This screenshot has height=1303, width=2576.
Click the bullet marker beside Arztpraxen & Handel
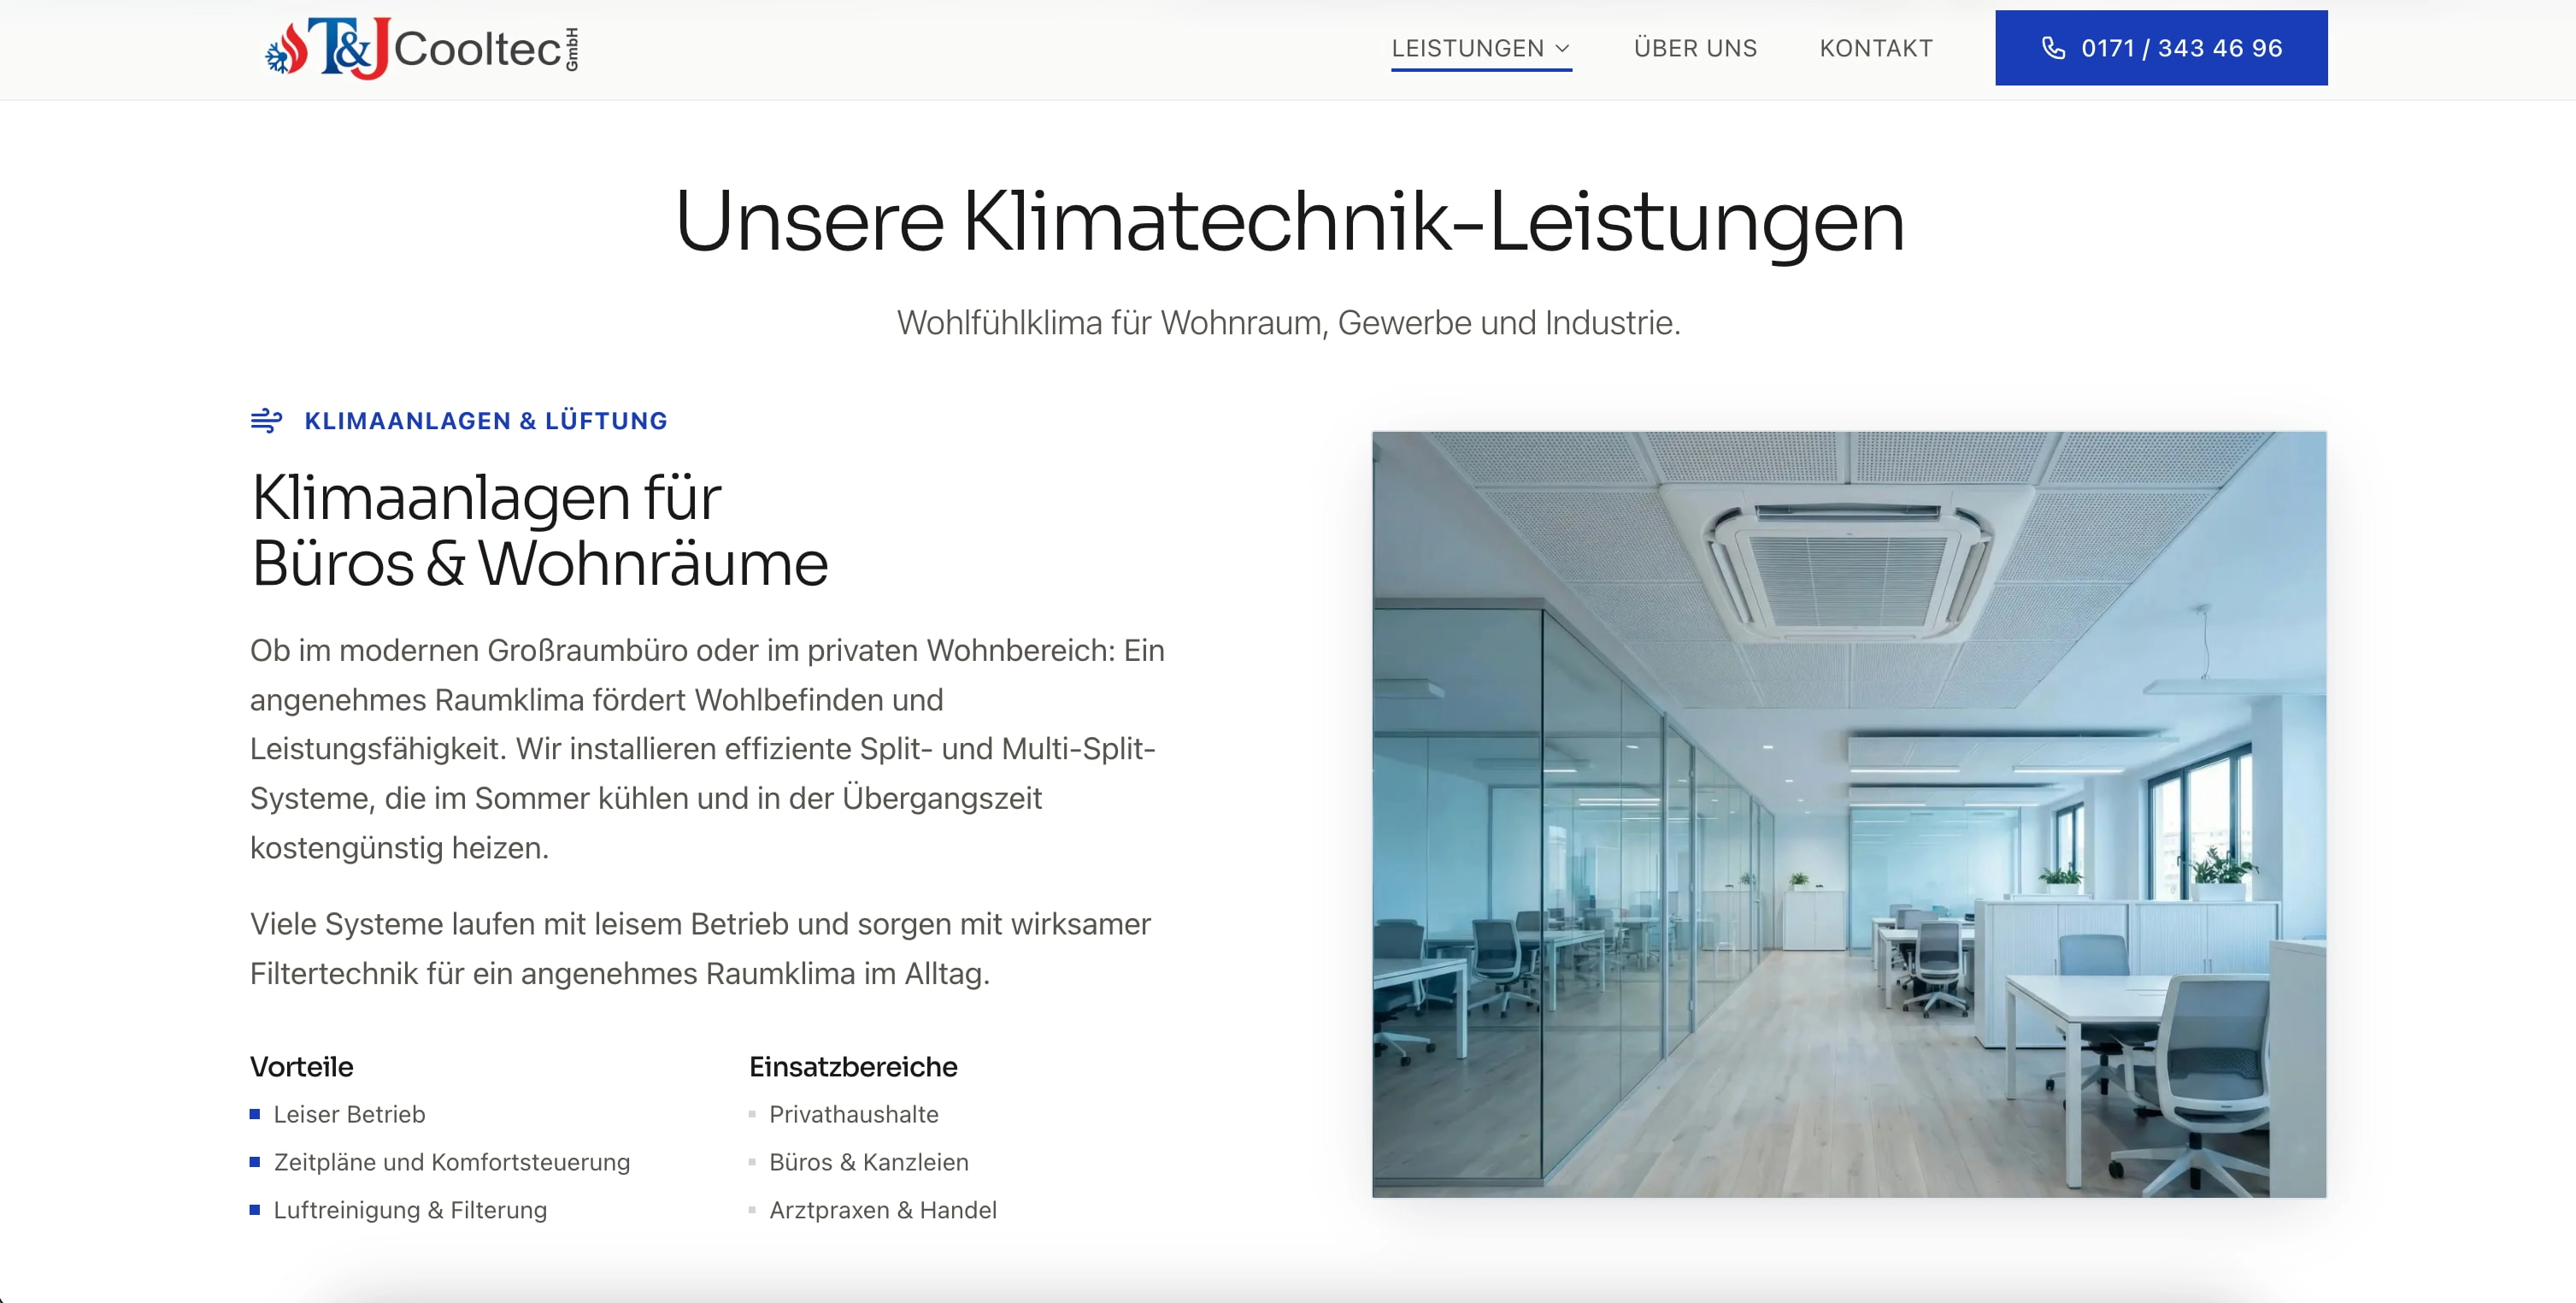[752, 1210]
